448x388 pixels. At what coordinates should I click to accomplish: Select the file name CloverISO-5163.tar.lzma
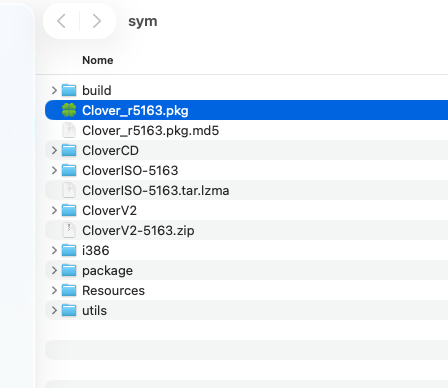click(x=156, y=191)
